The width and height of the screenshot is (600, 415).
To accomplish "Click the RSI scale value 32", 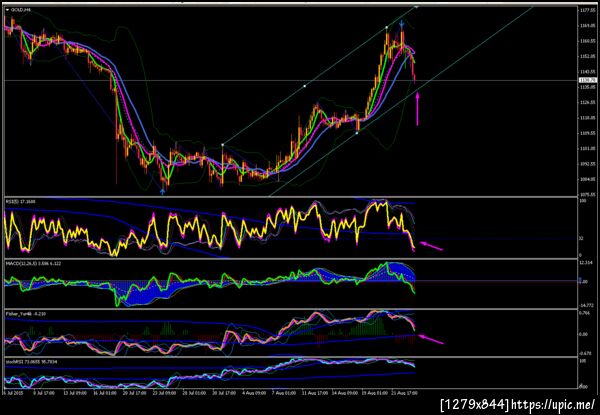I will coord(581,238).
